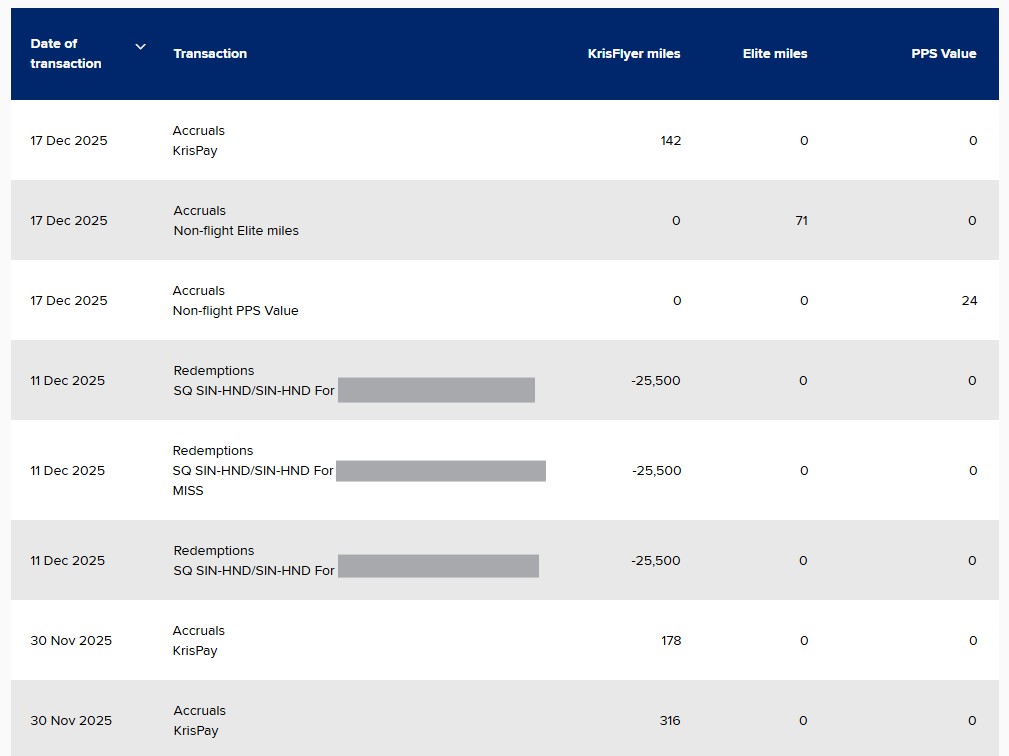Click the date on the 316 miles row

click(x=71, y=721)
